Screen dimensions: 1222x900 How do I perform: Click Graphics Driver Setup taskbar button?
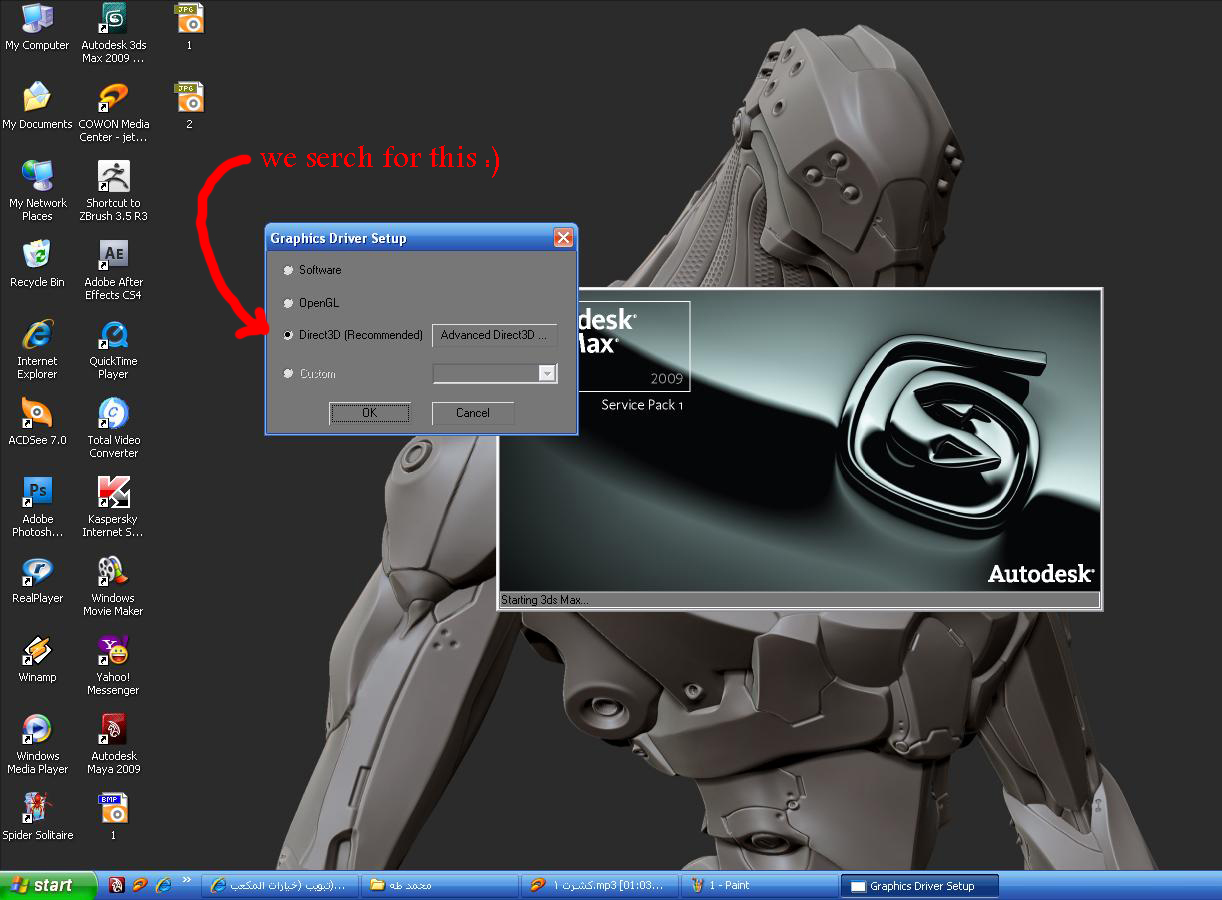click(x=920, y=886)
